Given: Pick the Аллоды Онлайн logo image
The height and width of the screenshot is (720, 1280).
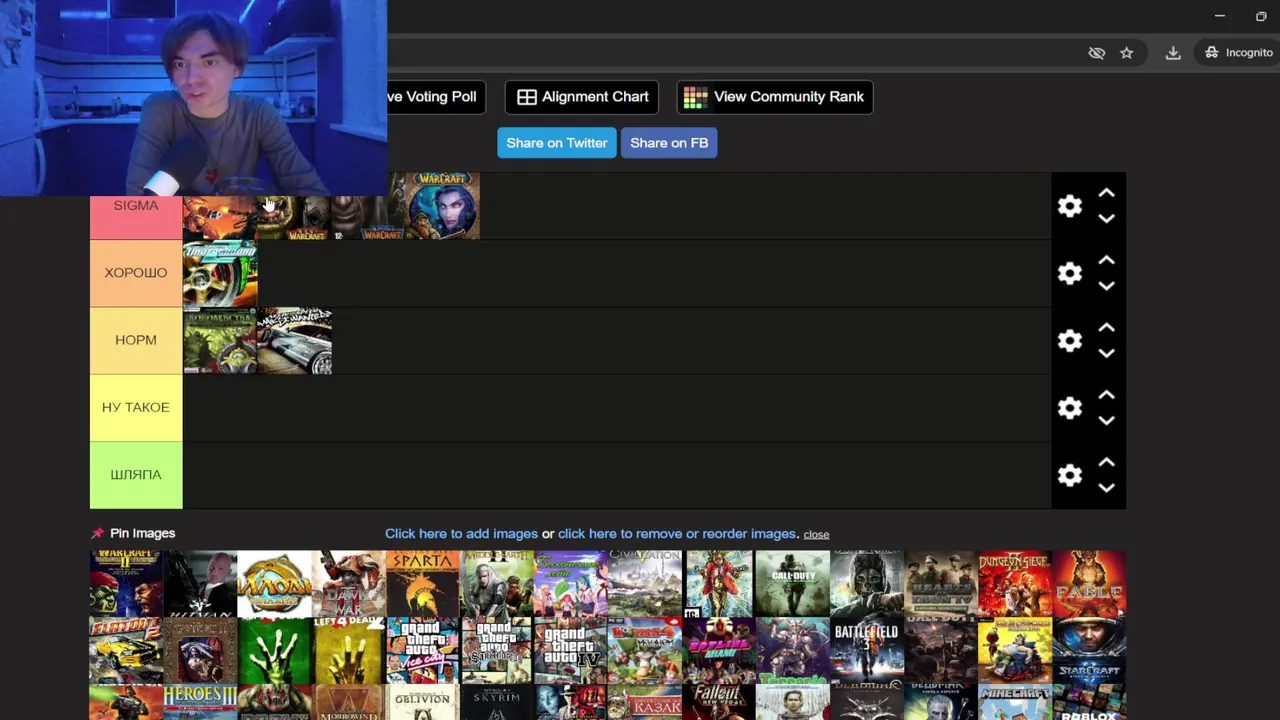Looking at the screenshot, I should (x=274, y=584).
